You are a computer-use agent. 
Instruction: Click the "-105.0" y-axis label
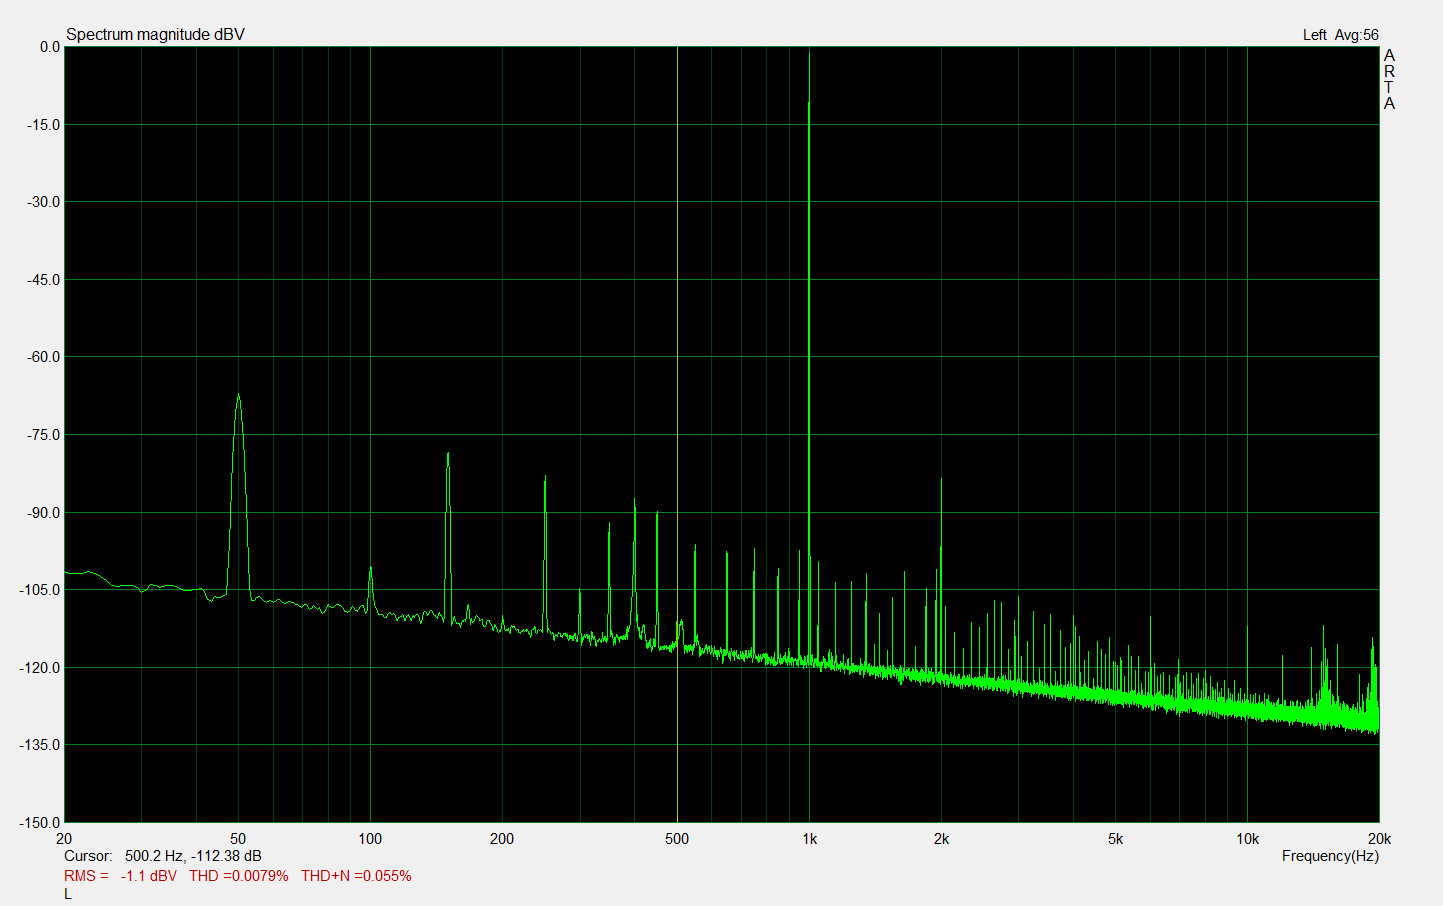tap(40, 590)
